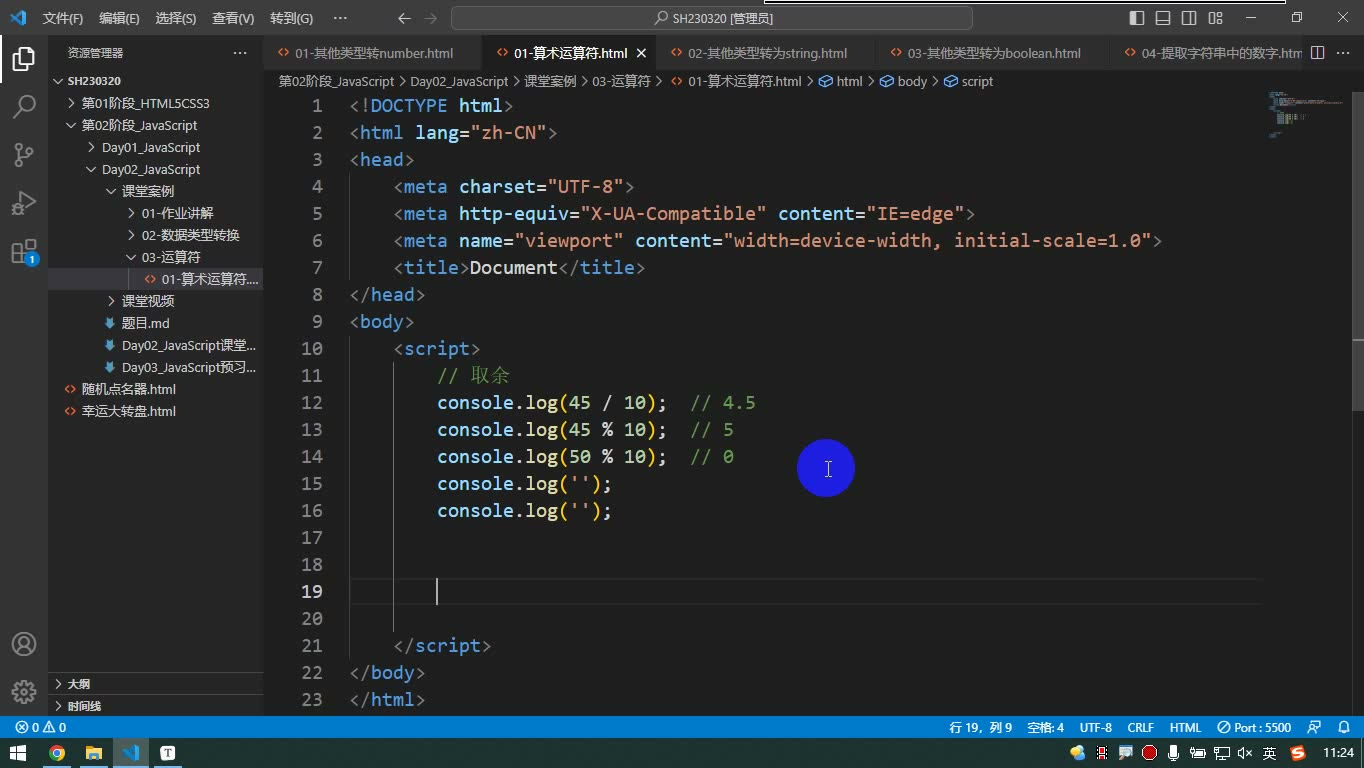Select language mode HTML in status bar
Screen dimensions: 1364x768
click(x=1185, y=728)
